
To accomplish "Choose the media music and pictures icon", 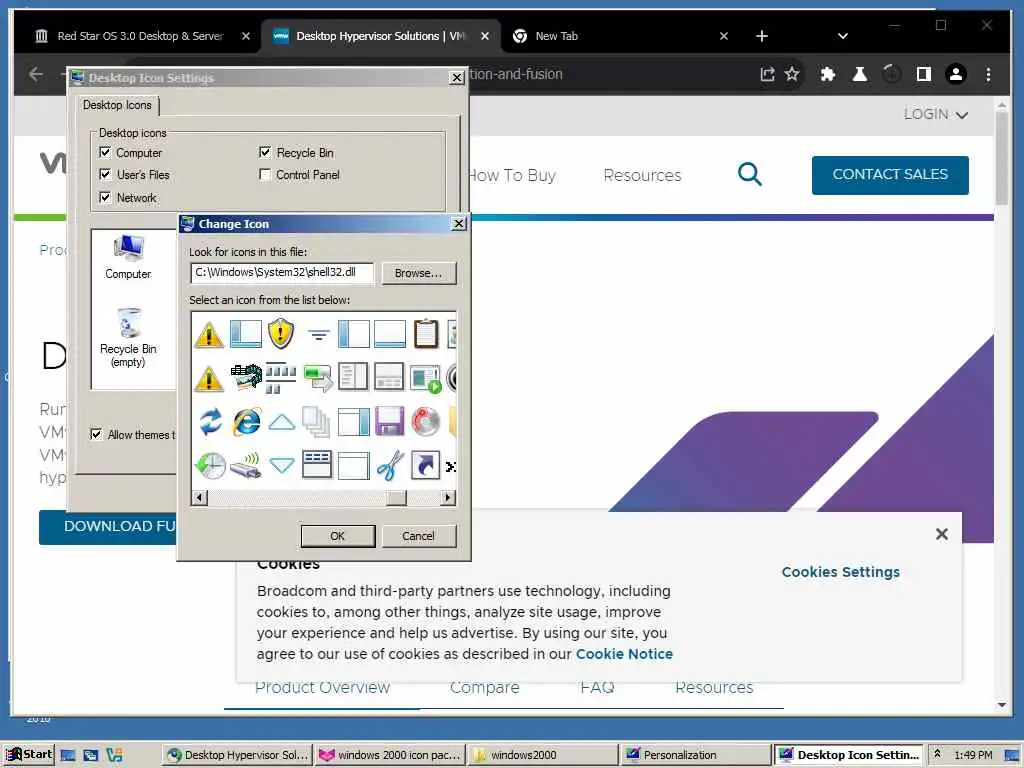I will tap(246, 377).
